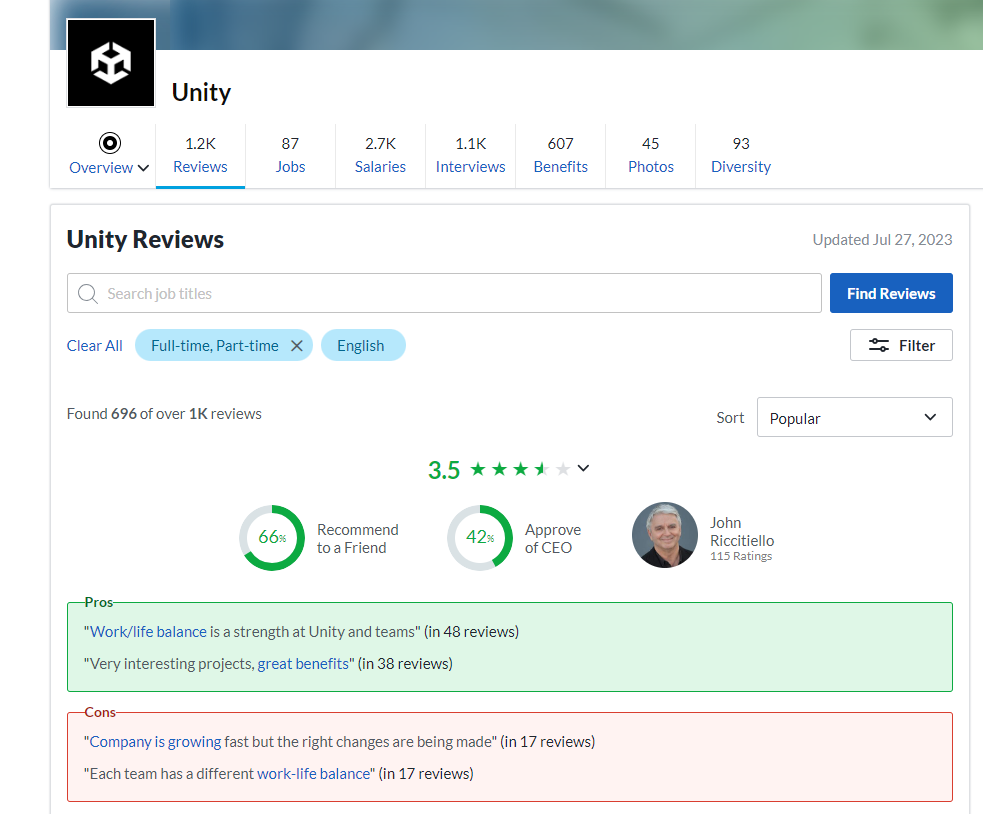Select the Photos tab
Image resolution: width=983 pixels, height=814 pixels.
point(651,155)
